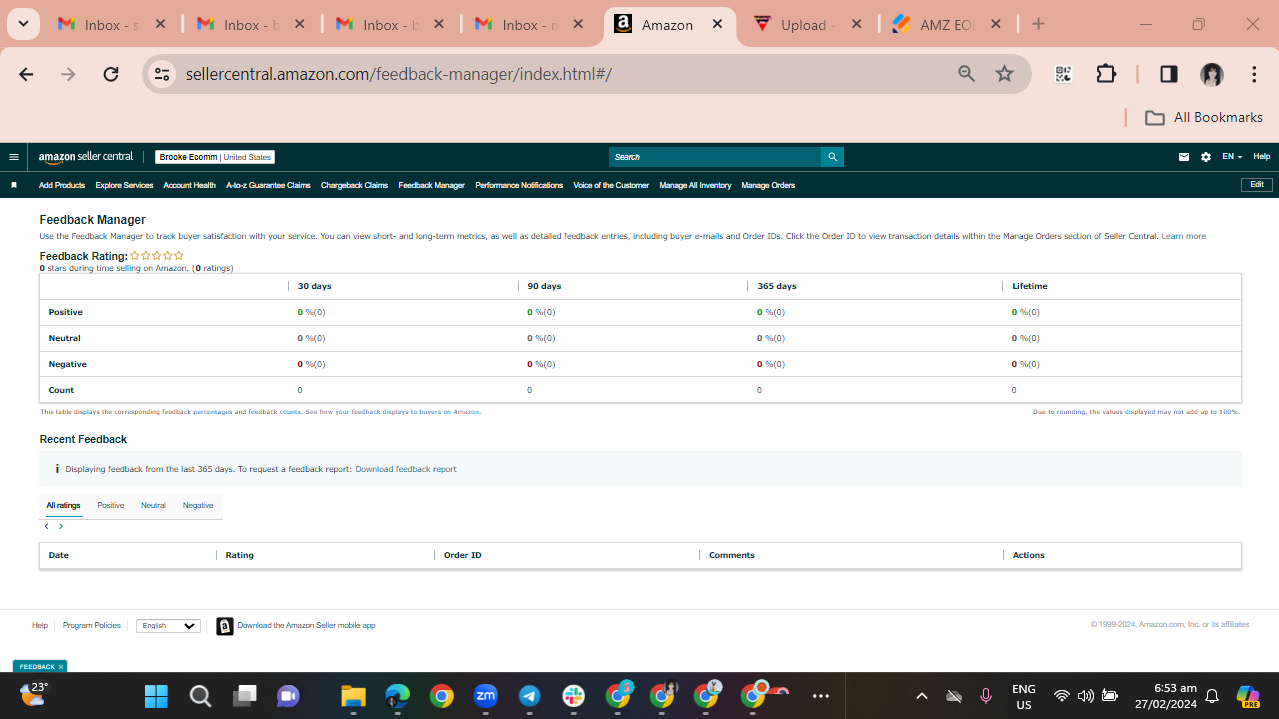
Task: Open the settings gear icon in Seller Central
Action: tap(1206, 157)
